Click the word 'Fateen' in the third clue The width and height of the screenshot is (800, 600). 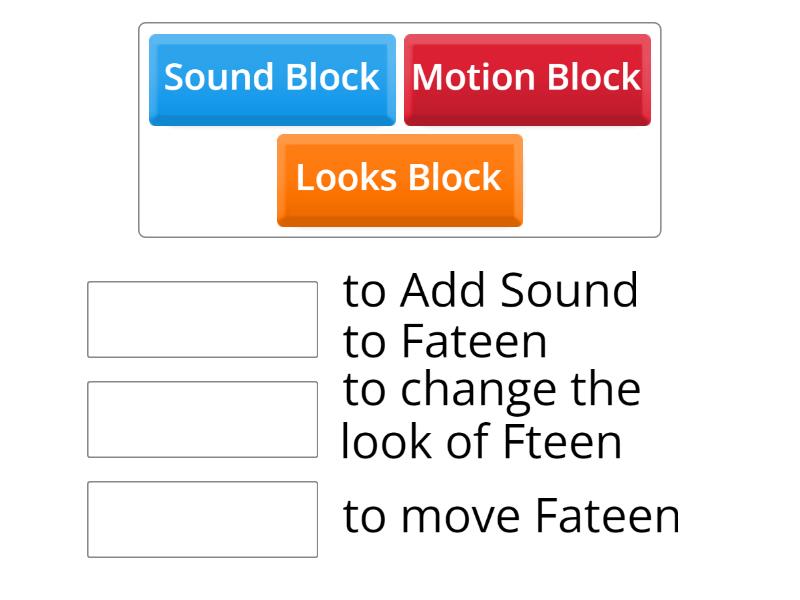click(x=607, y=517)
